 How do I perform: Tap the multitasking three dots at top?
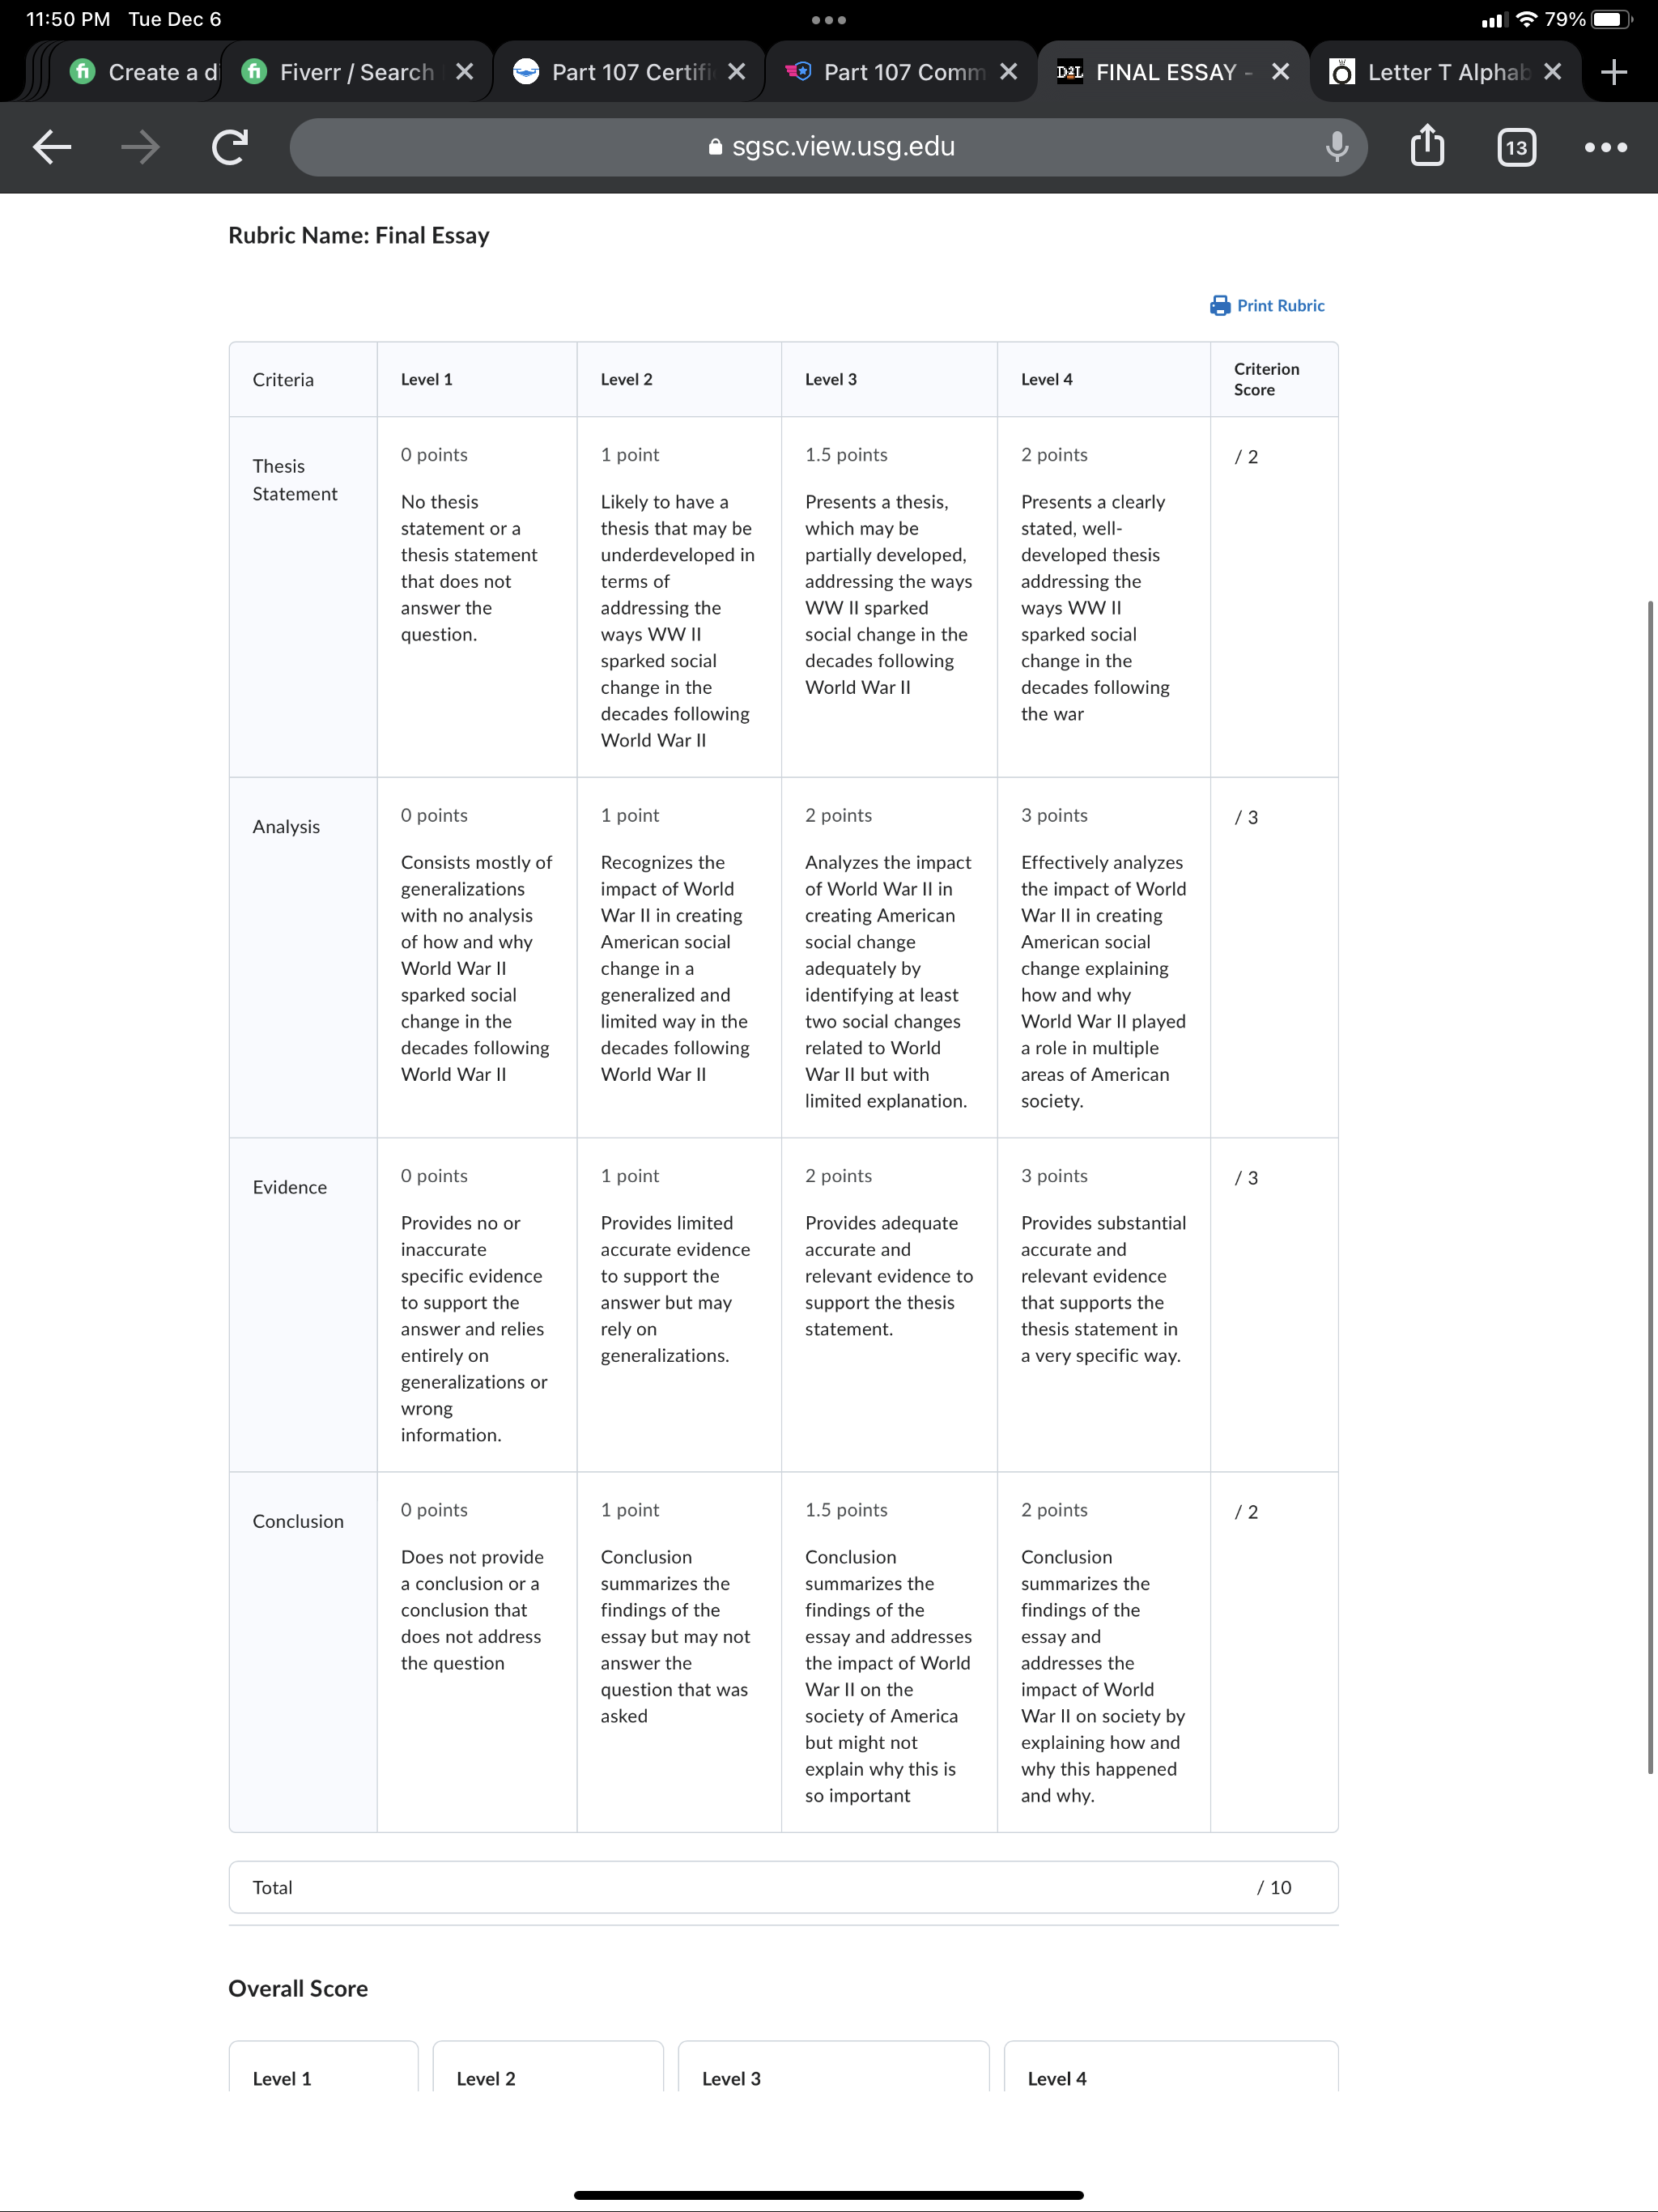coord(828,20)
